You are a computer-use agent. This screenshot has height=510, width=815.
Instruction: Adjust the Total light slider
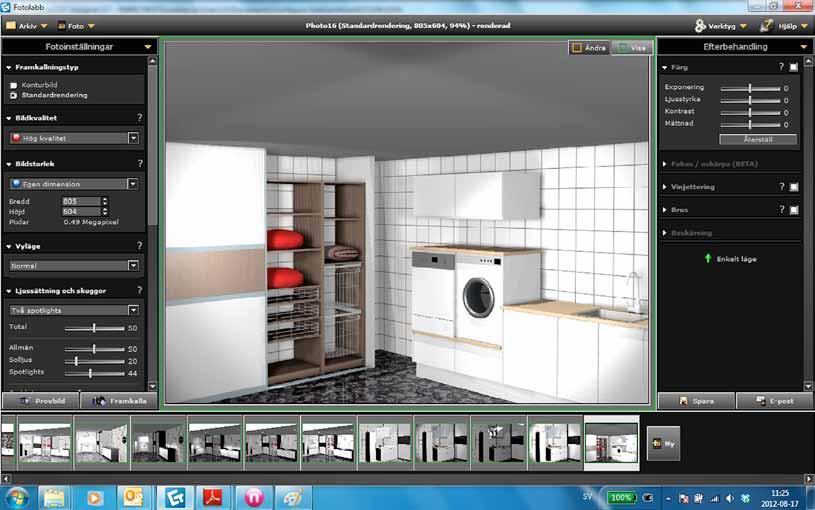click(94, 328)
